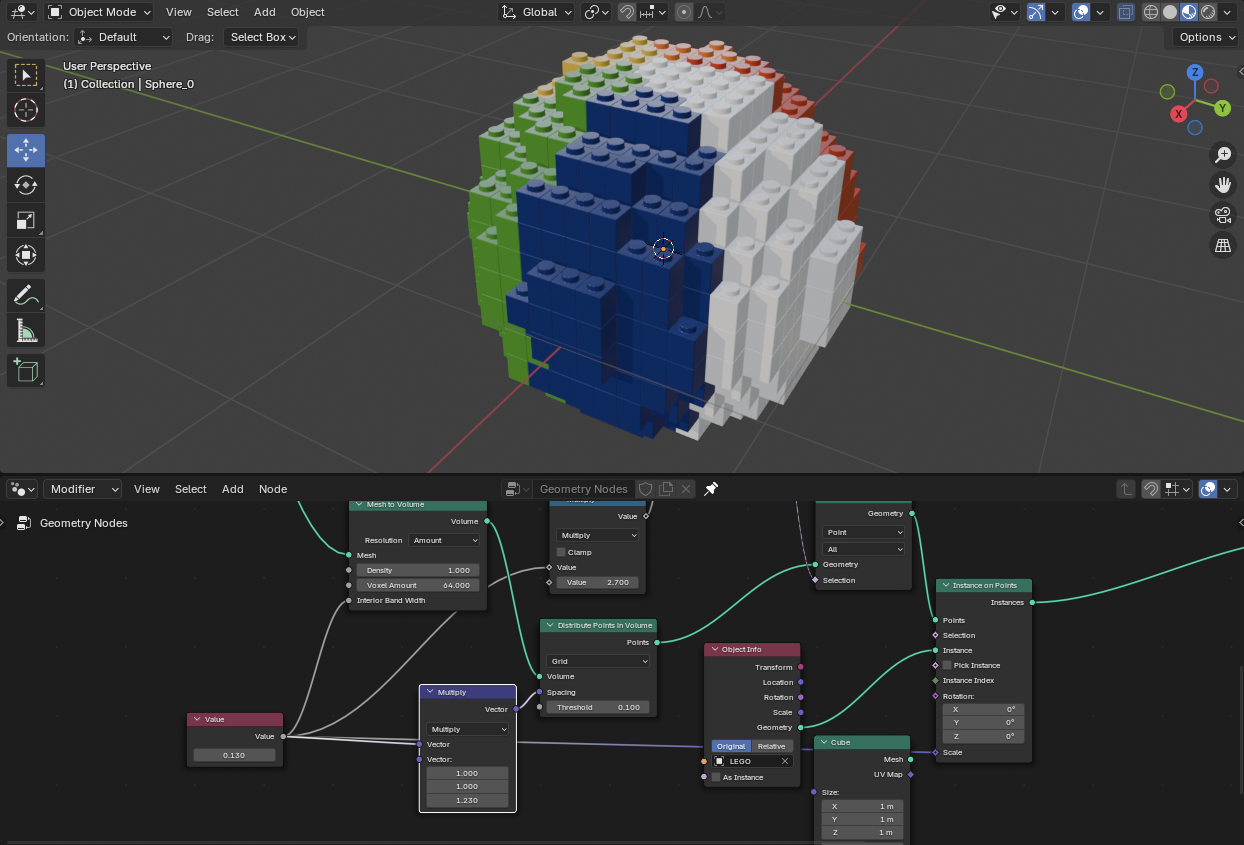Screen dimensions: 1244x845
Task: Open the 3D viewport Select menu
Action: pos(223,12)
